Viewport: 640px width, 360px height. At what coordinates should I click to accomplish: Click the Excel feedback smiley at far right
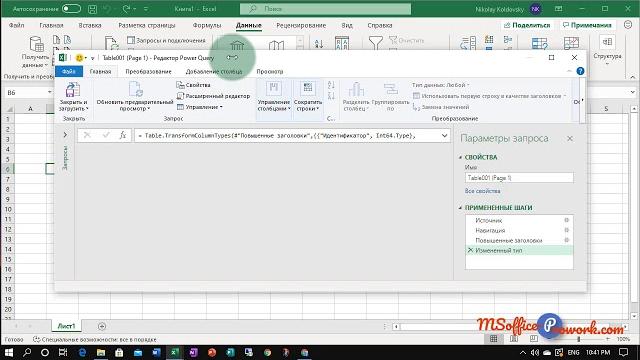pos(628,25)
